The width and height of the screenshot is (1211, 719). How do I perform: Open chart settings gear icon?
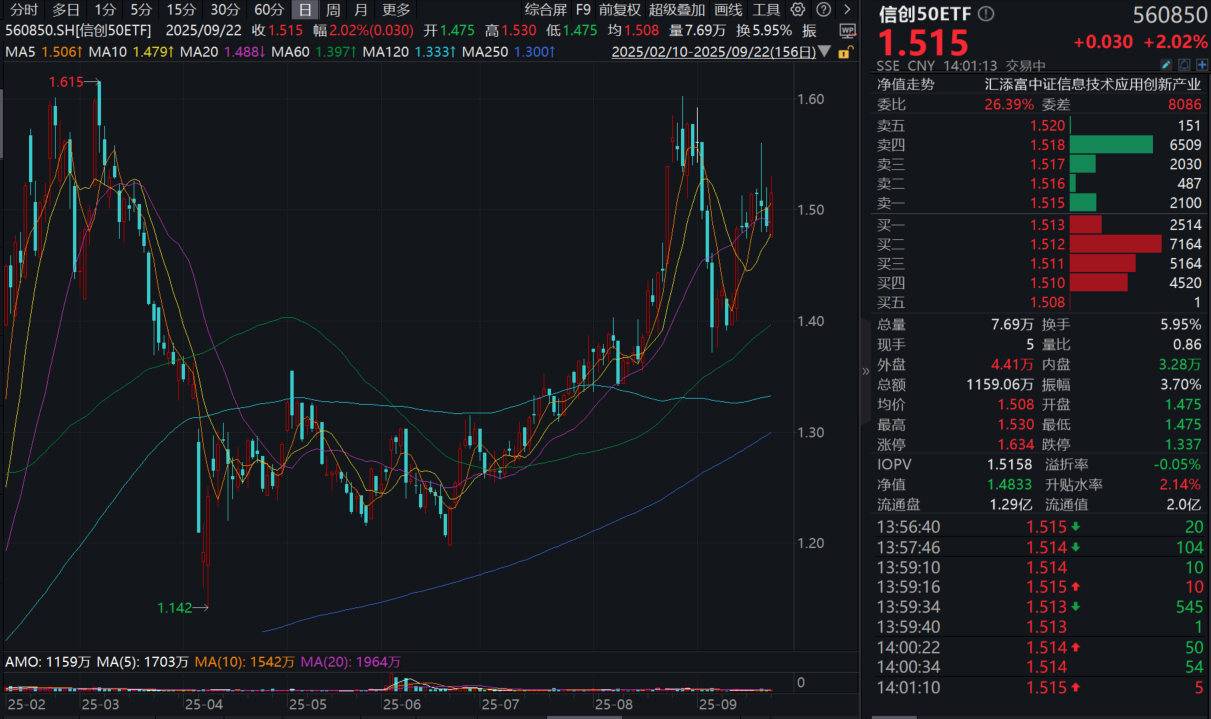797,9
